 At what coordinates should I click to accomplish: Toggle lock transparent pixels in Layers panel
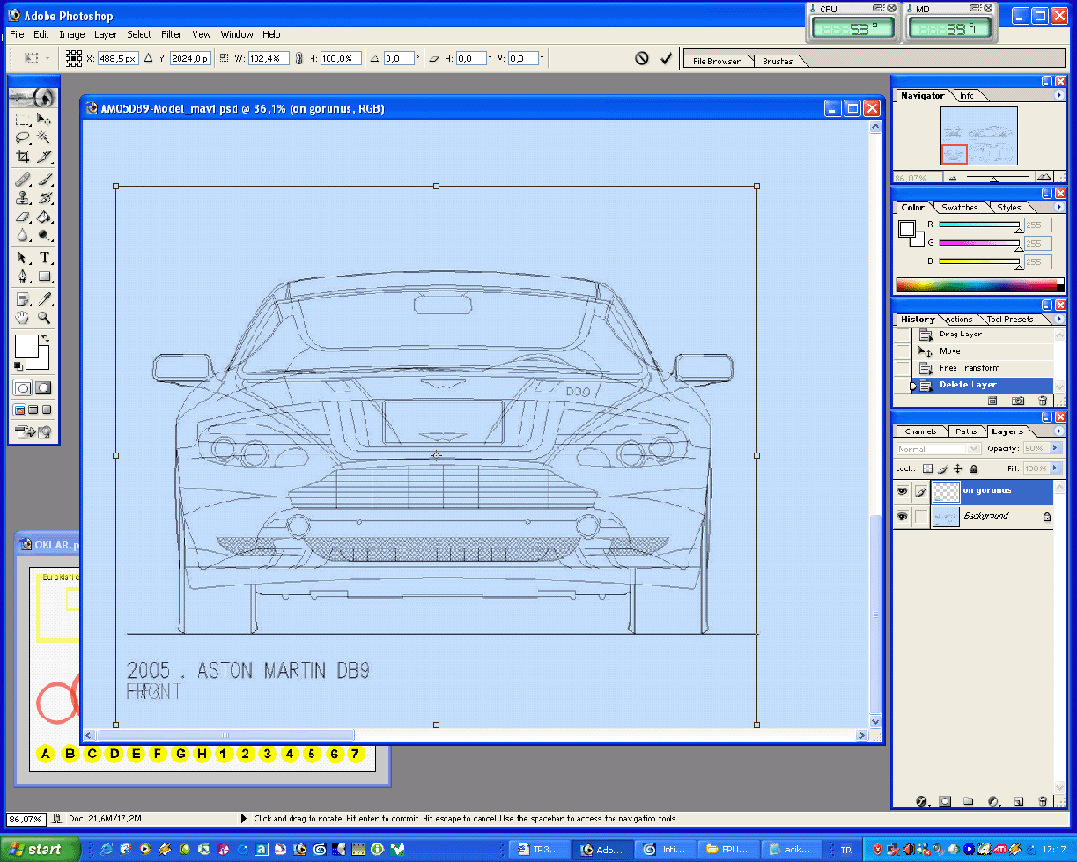pyautogui.click(x=927, y=468)
